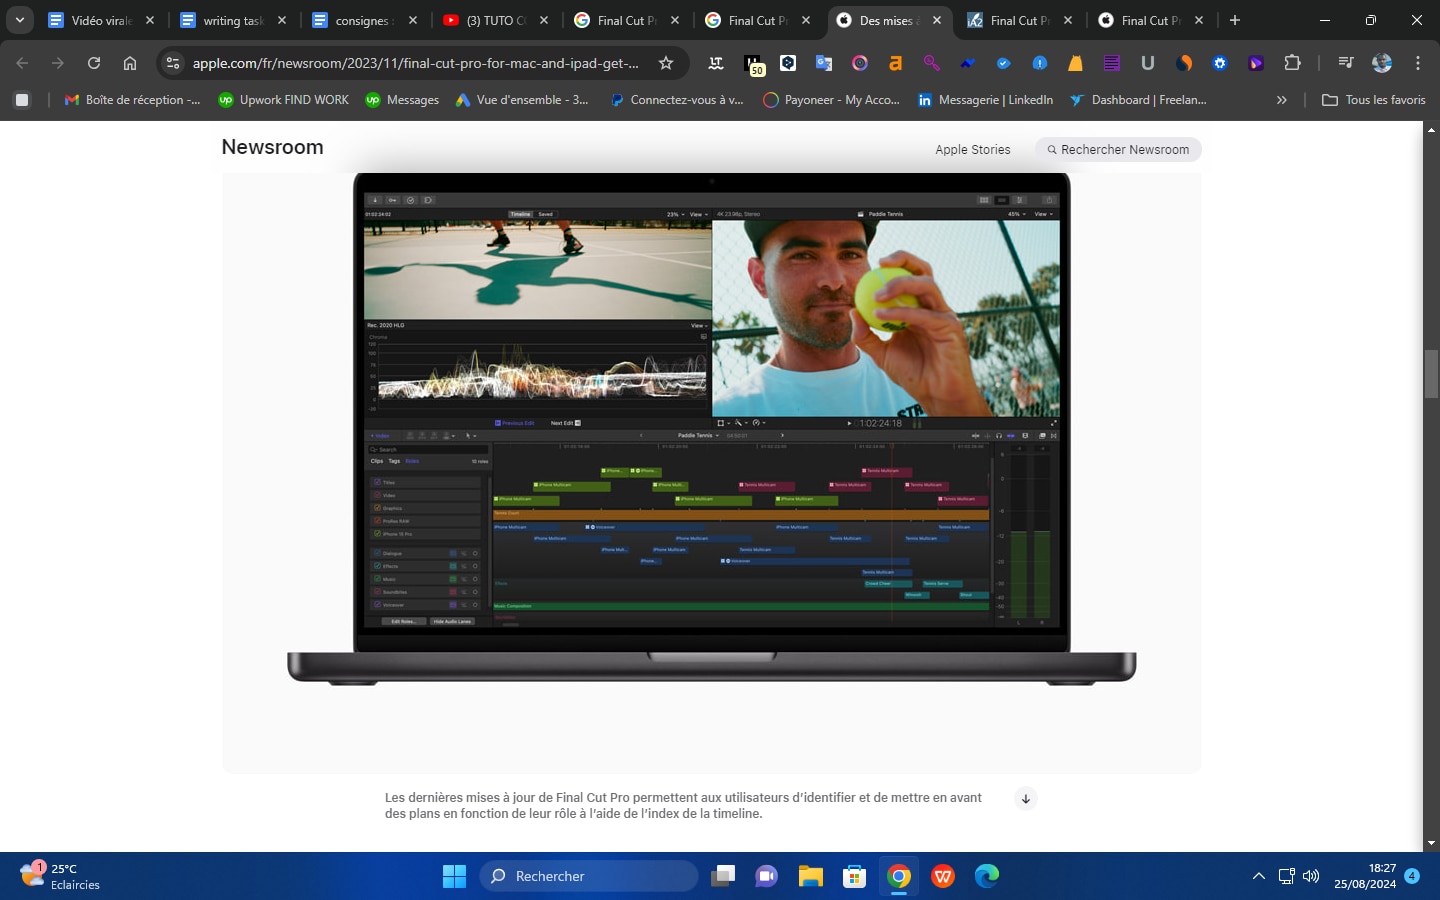This screenshot has width=1440, height=900.
Task: Open Microsoft Edge from the taskbar
Action: pyautogui.click(x=987, y=876)
